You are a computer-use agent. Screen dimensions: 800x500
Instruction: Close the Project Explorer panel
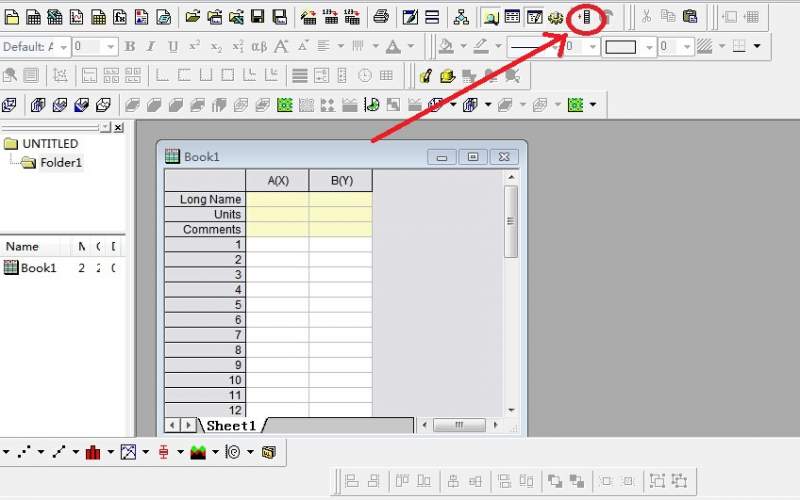click(118, 127)
